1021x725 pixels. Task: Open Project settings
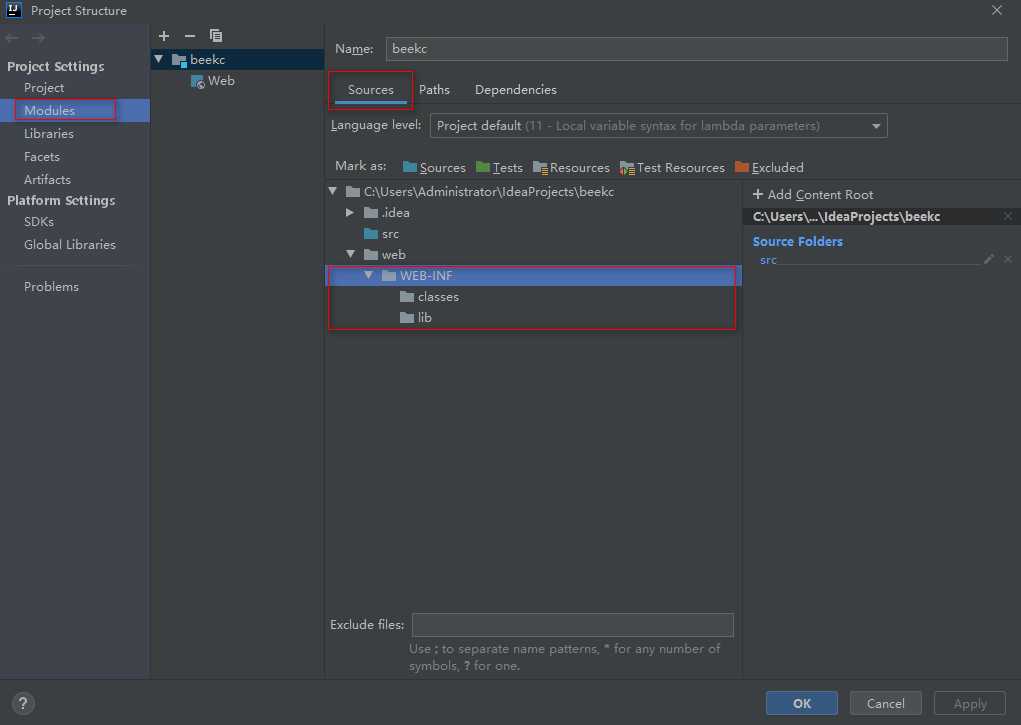click(x=44, y=87)
